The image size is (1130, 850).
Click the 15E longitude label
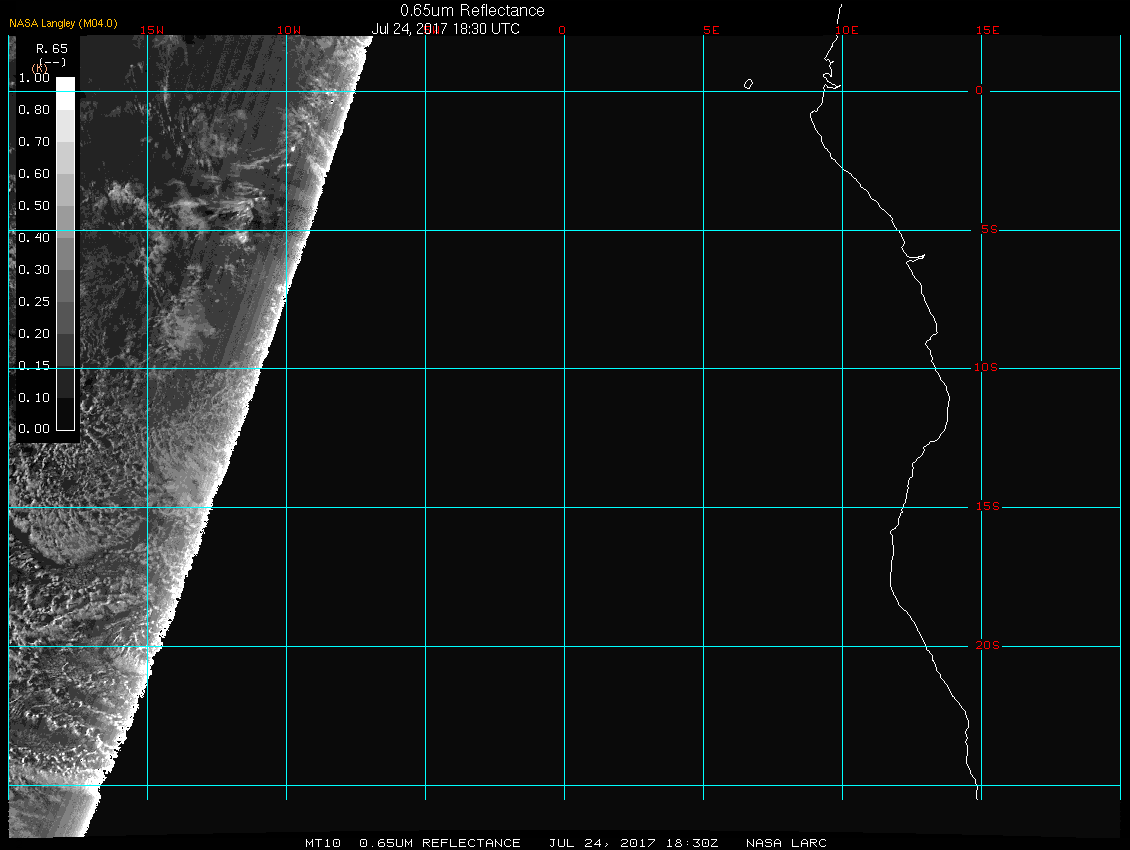(x=988, y=30)
